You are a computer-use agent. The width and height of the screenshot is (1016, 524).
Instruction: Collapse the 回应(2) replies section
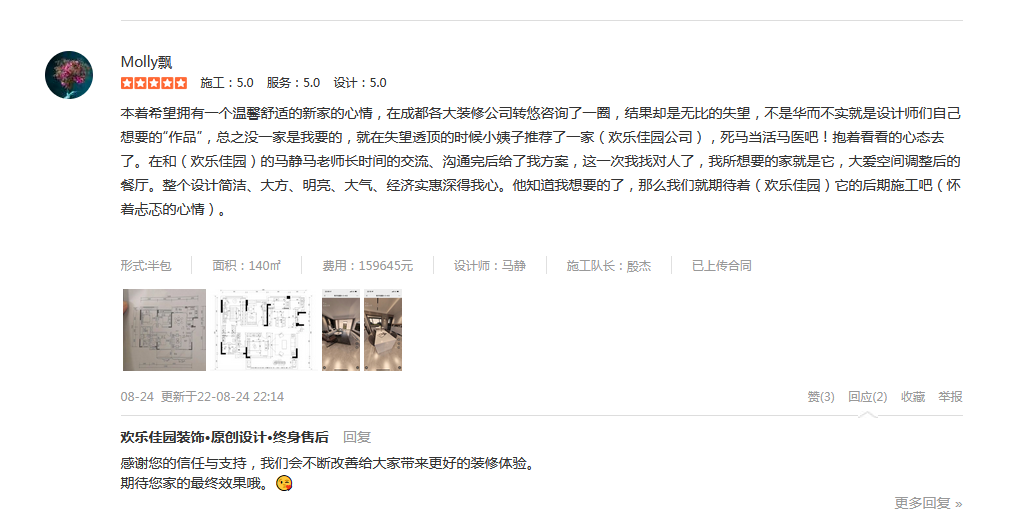tap(868, 396)
